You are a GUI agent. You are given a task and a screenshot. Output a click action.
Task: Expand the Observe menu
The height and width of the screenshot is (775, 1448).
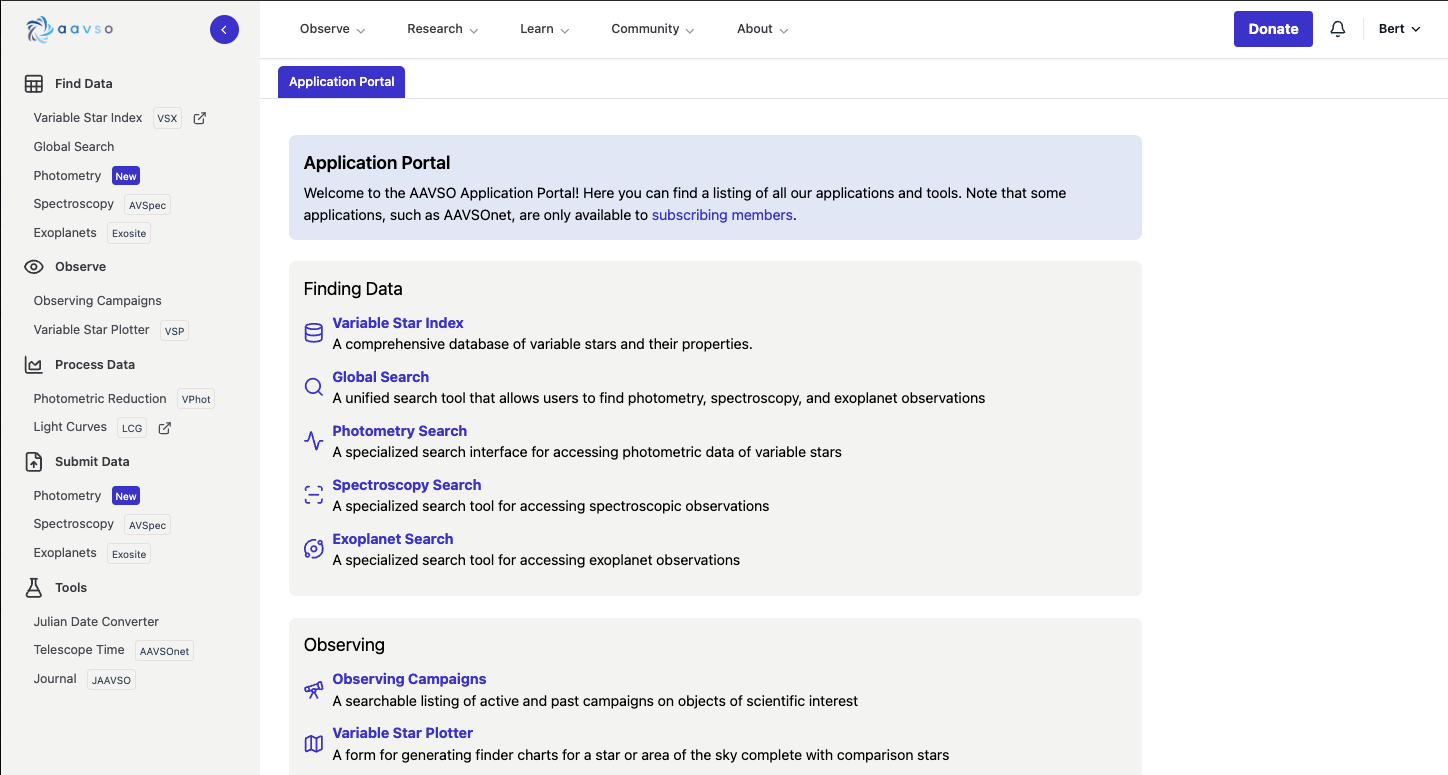click(x=333, y=29)
